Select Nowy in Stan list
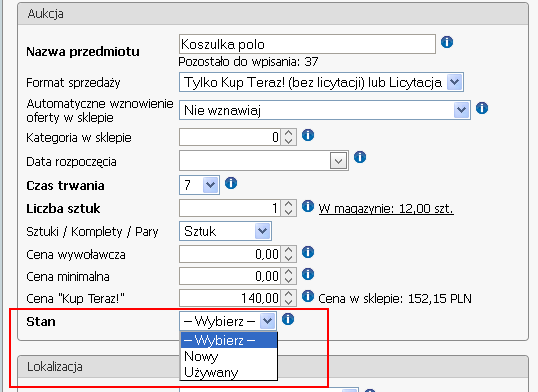 (x=229, y=356)
